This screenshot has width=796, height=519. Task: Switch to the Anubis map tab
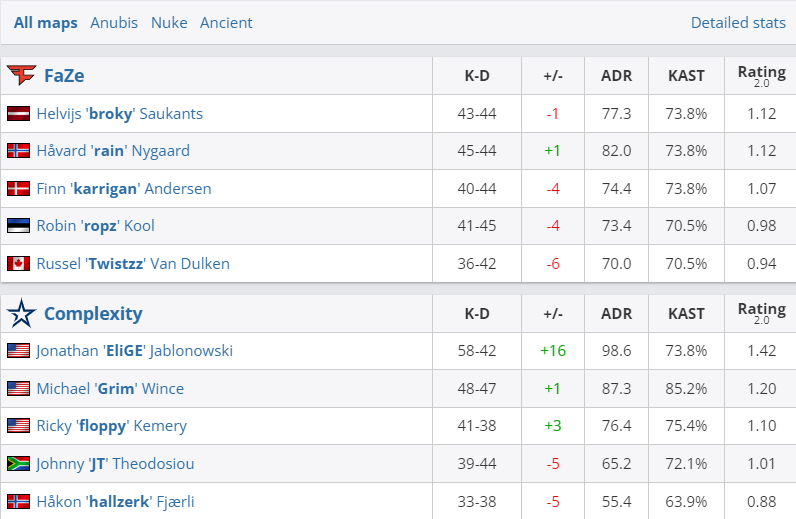[114, 22]
